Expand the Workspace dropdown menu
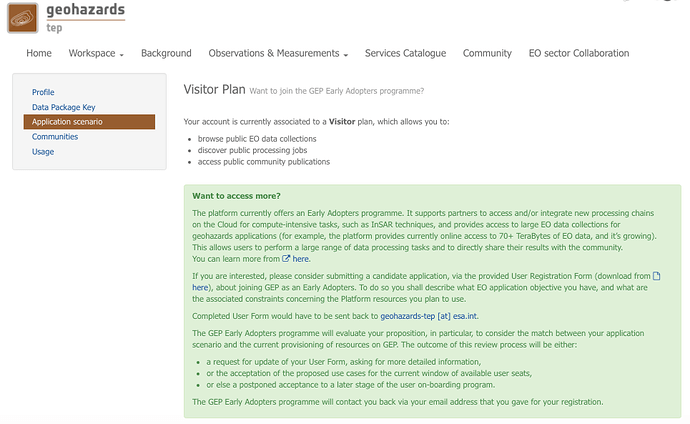 [97, 53]
